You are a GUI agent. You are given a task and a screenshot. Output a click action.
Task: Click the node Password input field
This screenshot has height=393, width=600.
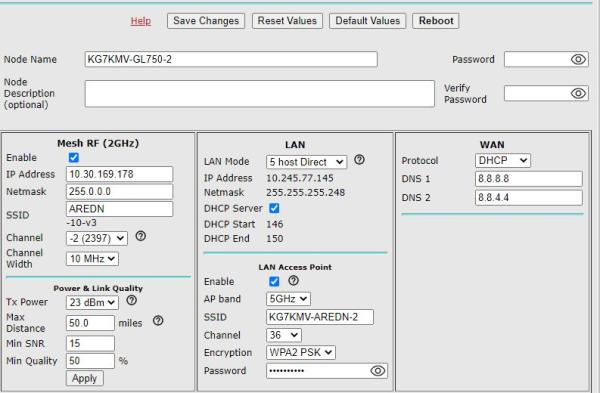546,59
